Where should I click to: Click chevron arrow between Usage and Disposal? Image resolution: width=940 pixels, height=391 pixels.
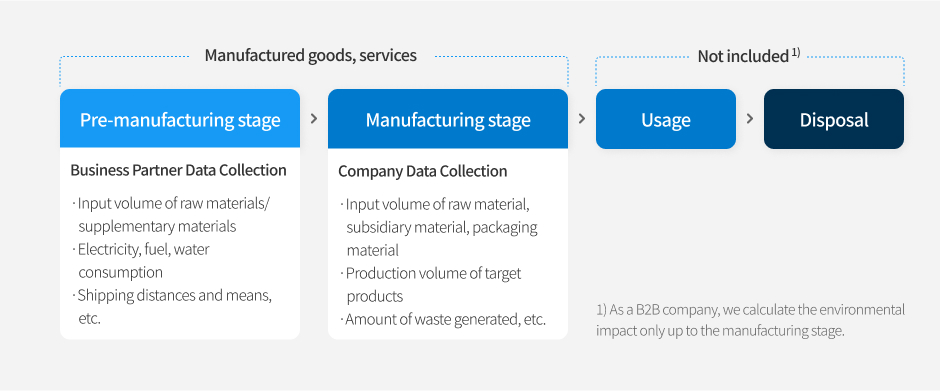coord(749,119)
